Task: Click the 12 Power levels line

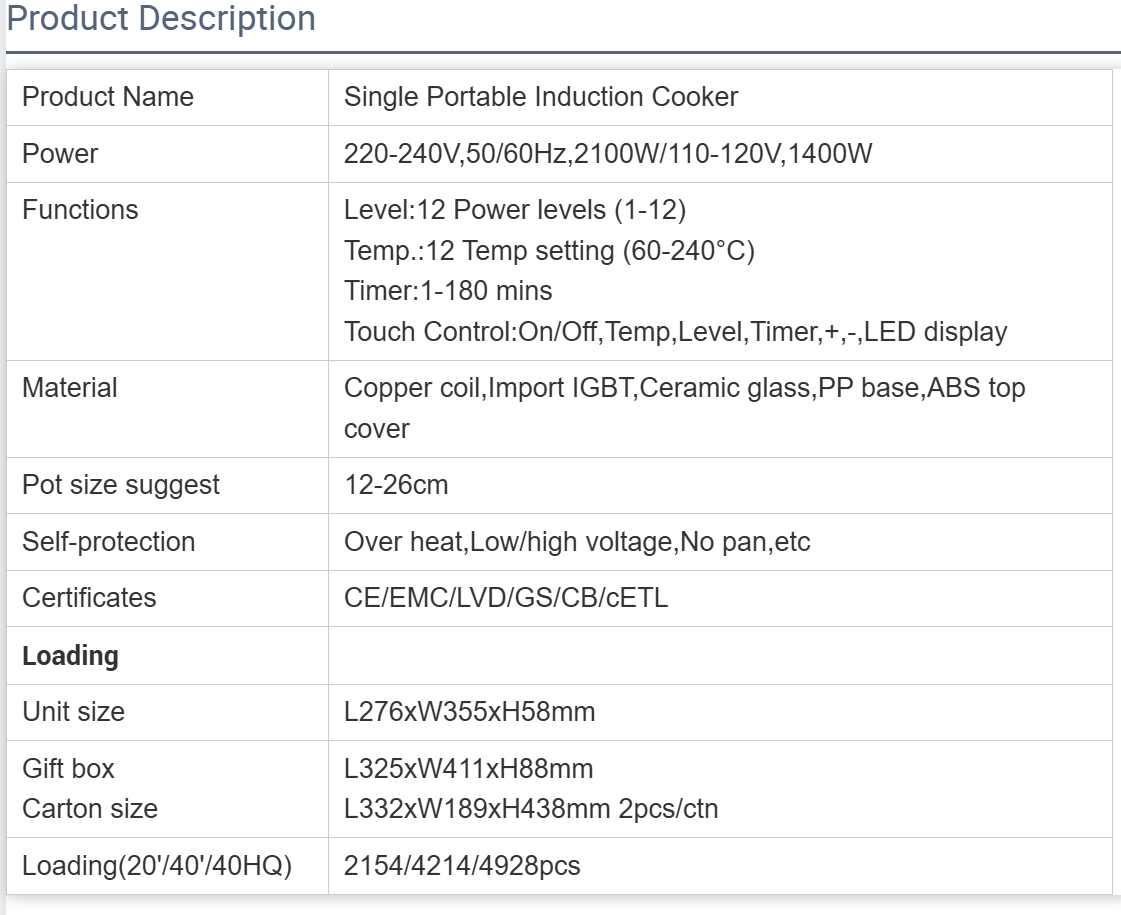Action: pyautogui.click(x=515, y=210)
